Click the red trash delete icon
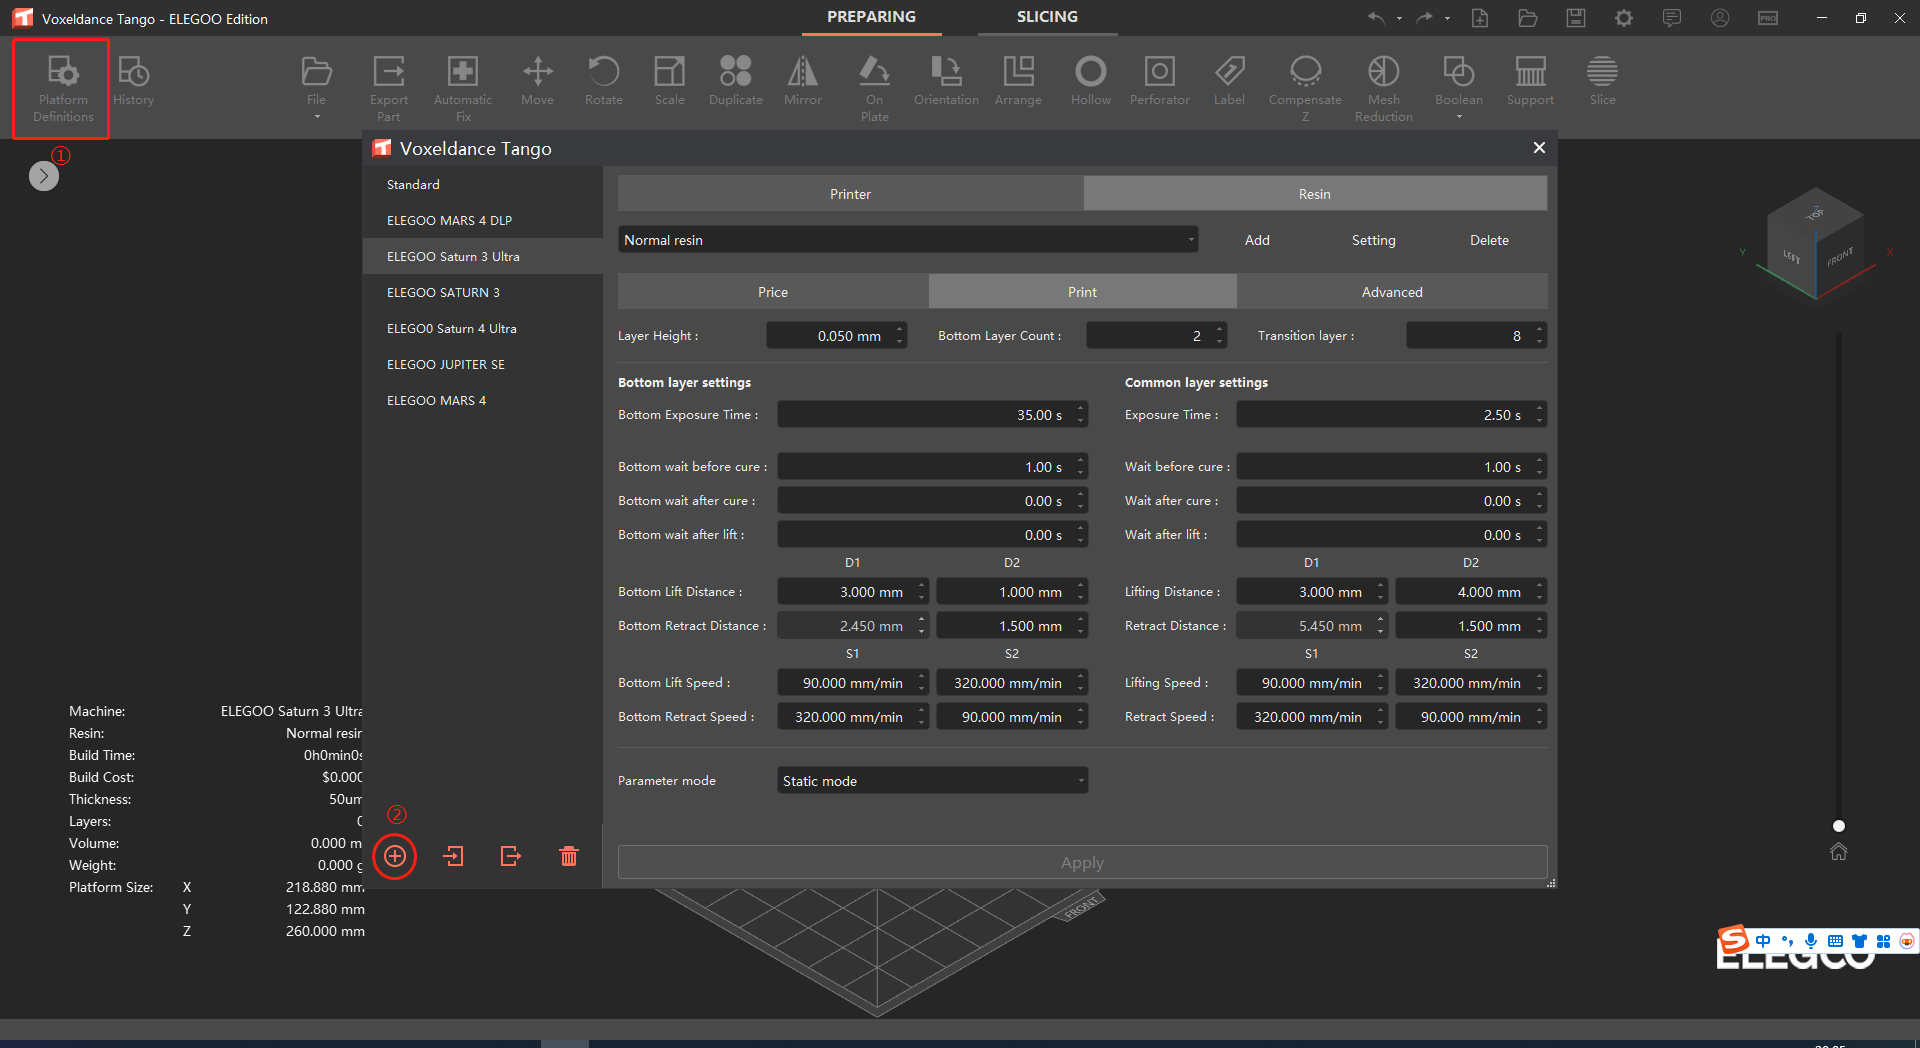Viewport: 1920px width, 1048px height. [x=568, y=856]
